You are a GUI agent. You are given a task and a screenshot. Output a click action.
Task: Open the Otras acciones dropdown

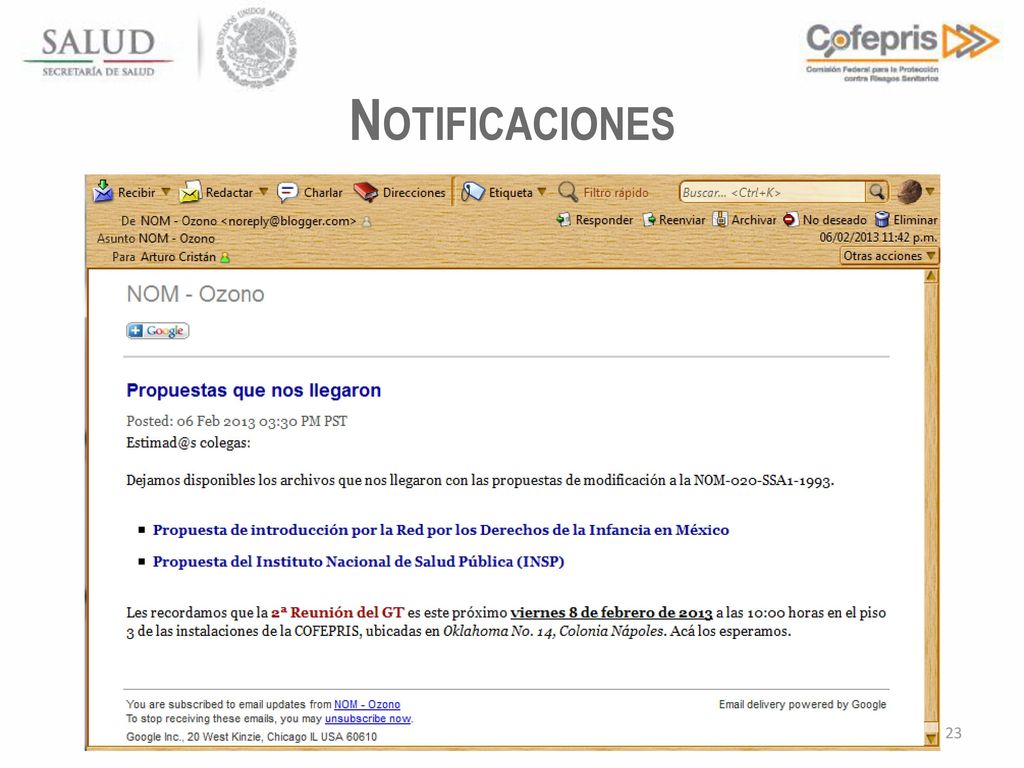pos(889,256)
